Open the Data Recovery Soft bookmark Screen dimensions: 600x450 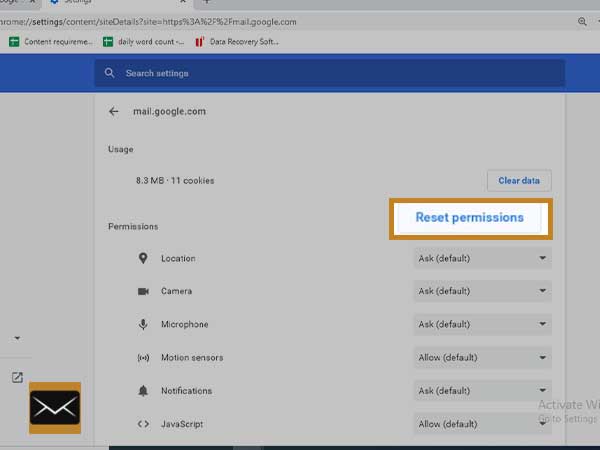tap(236, 41)
